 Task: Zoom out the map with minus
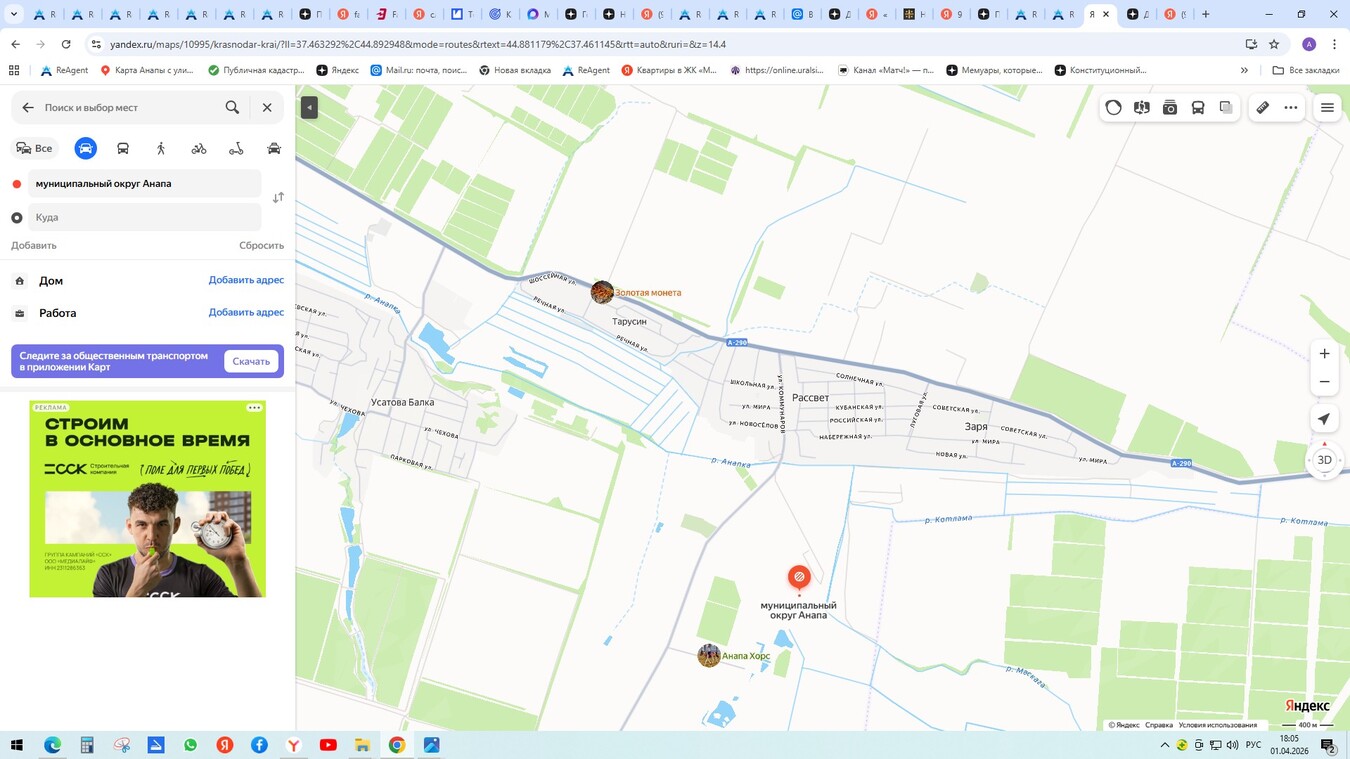tap(1324, 382)
